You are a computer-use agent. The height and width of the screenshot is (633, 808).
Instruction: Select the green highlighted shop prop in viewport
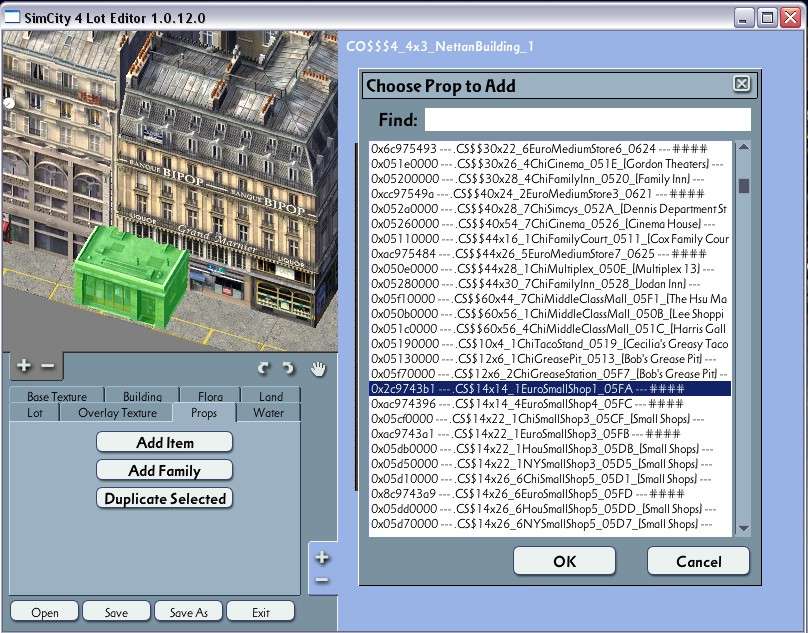point(131,276)
